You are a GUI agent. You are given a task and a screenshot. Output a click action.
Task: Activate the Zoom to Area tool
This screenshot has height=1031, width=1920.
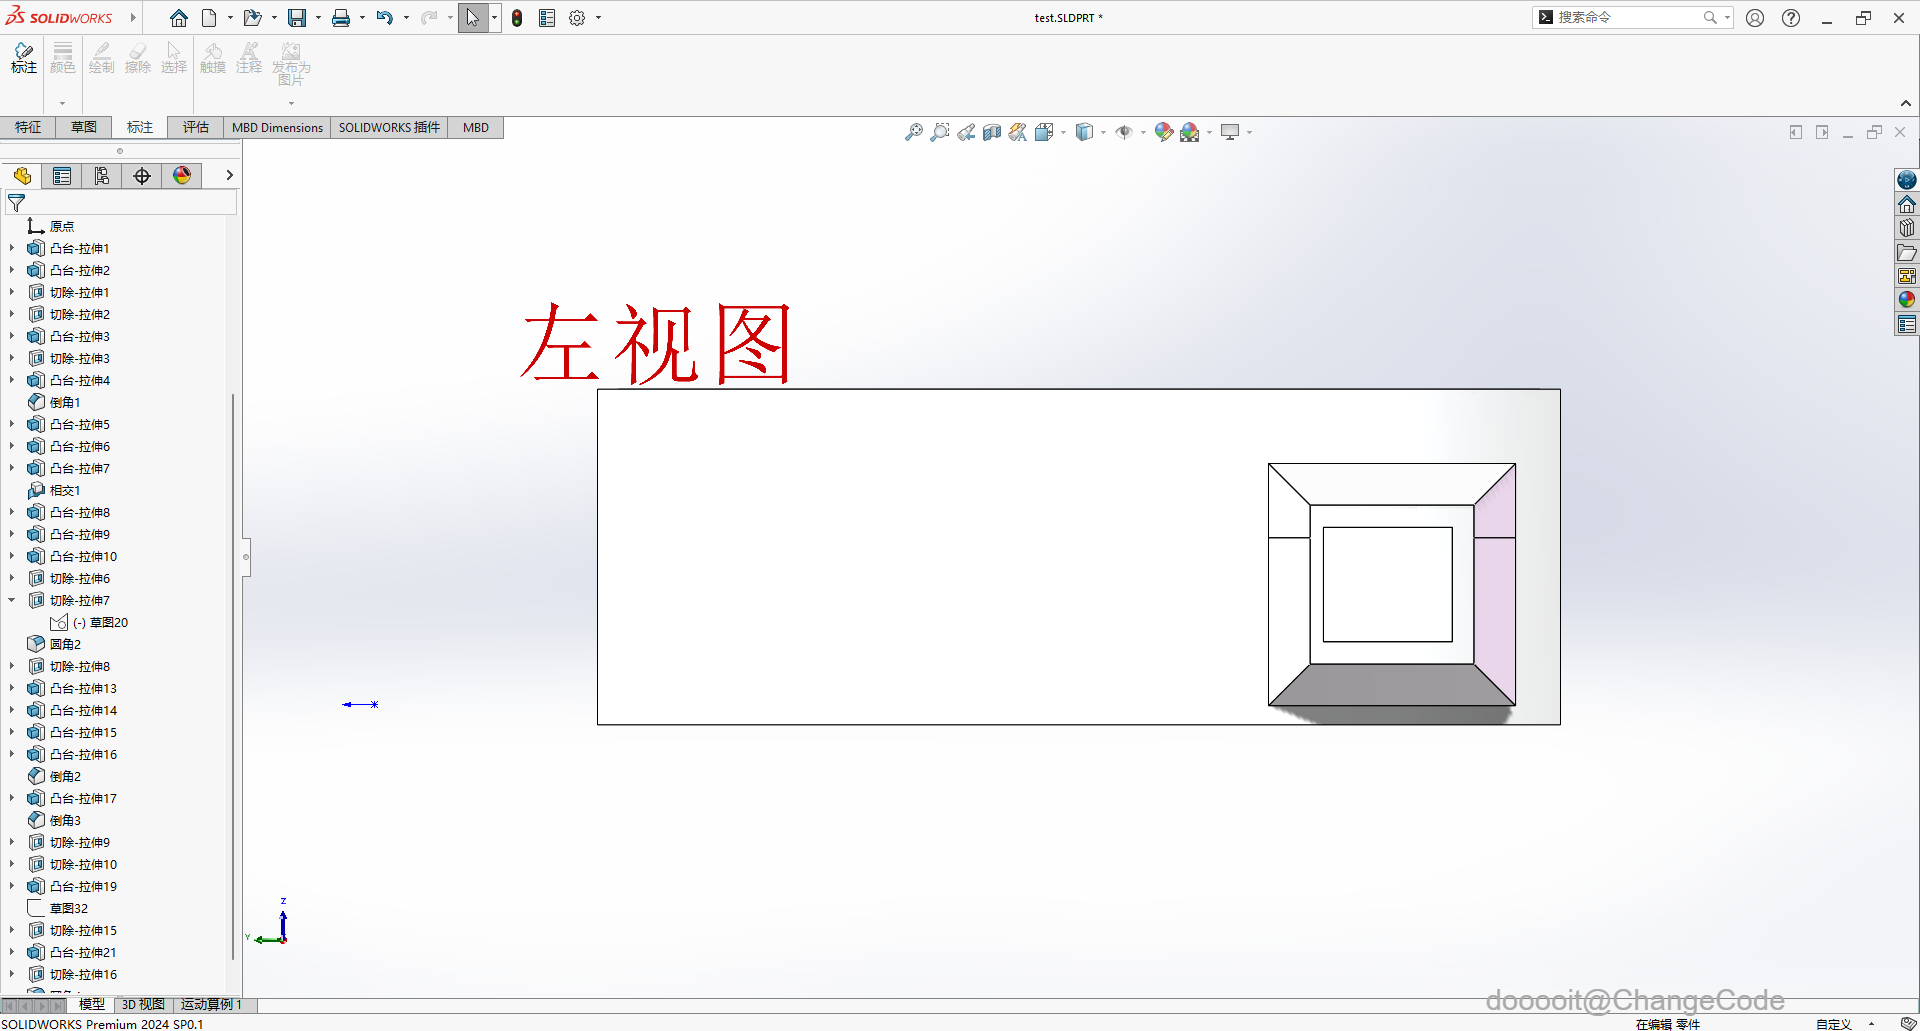(939, 131)
